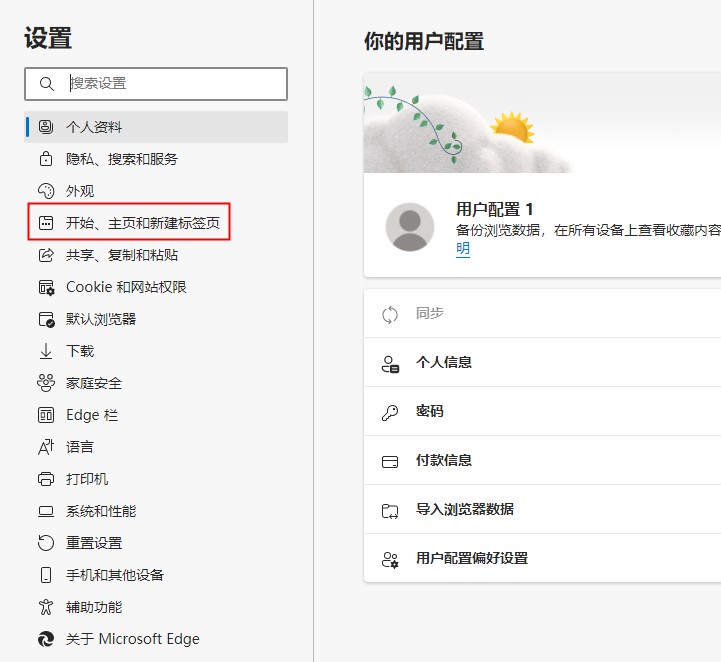Click the 个人资料 profile icon
The image size is (721, 662).
point(46,126)
